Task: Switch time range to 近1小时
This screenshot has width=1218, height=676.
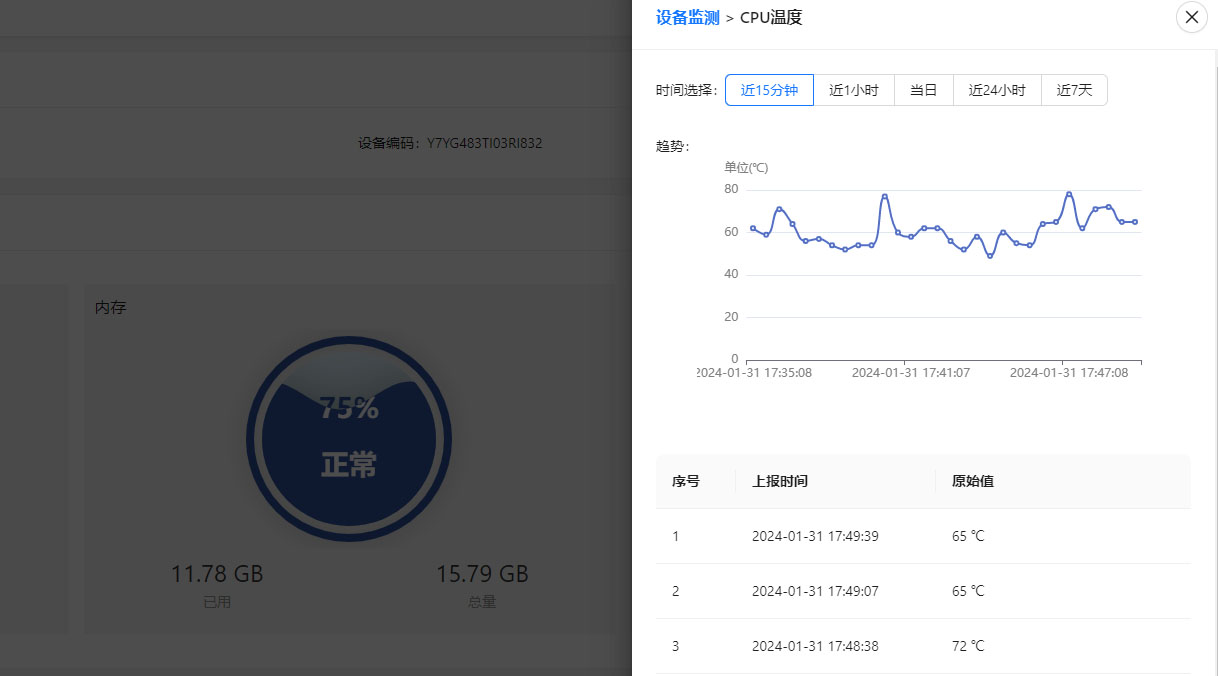Action: coord(853,90)
